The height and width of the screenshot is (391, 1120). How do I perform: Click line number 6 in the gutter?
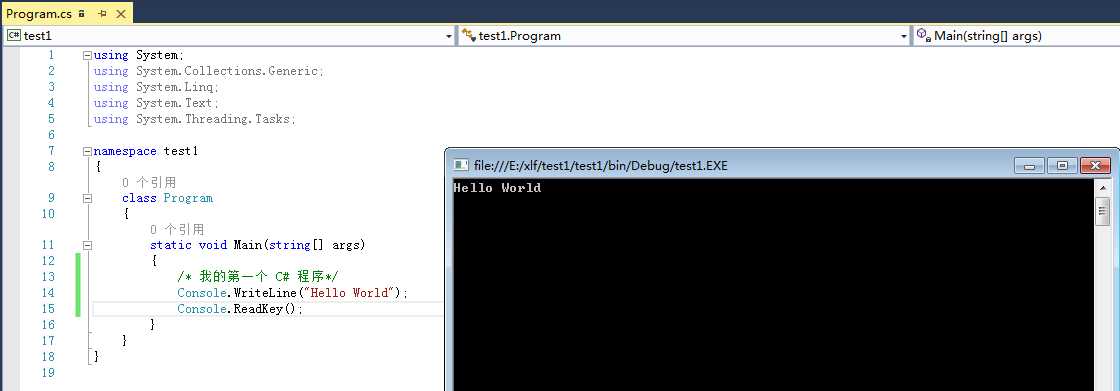pyautogui.click(x=51, y=135)
